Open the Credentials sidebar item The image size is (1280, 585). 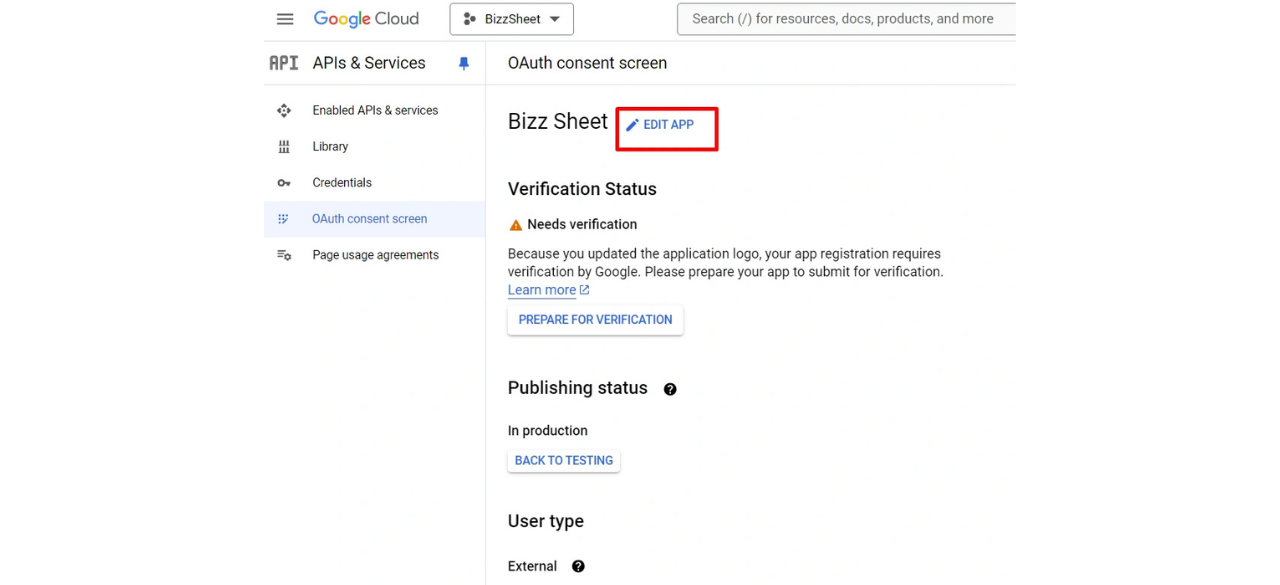click(x=374, y=182)
